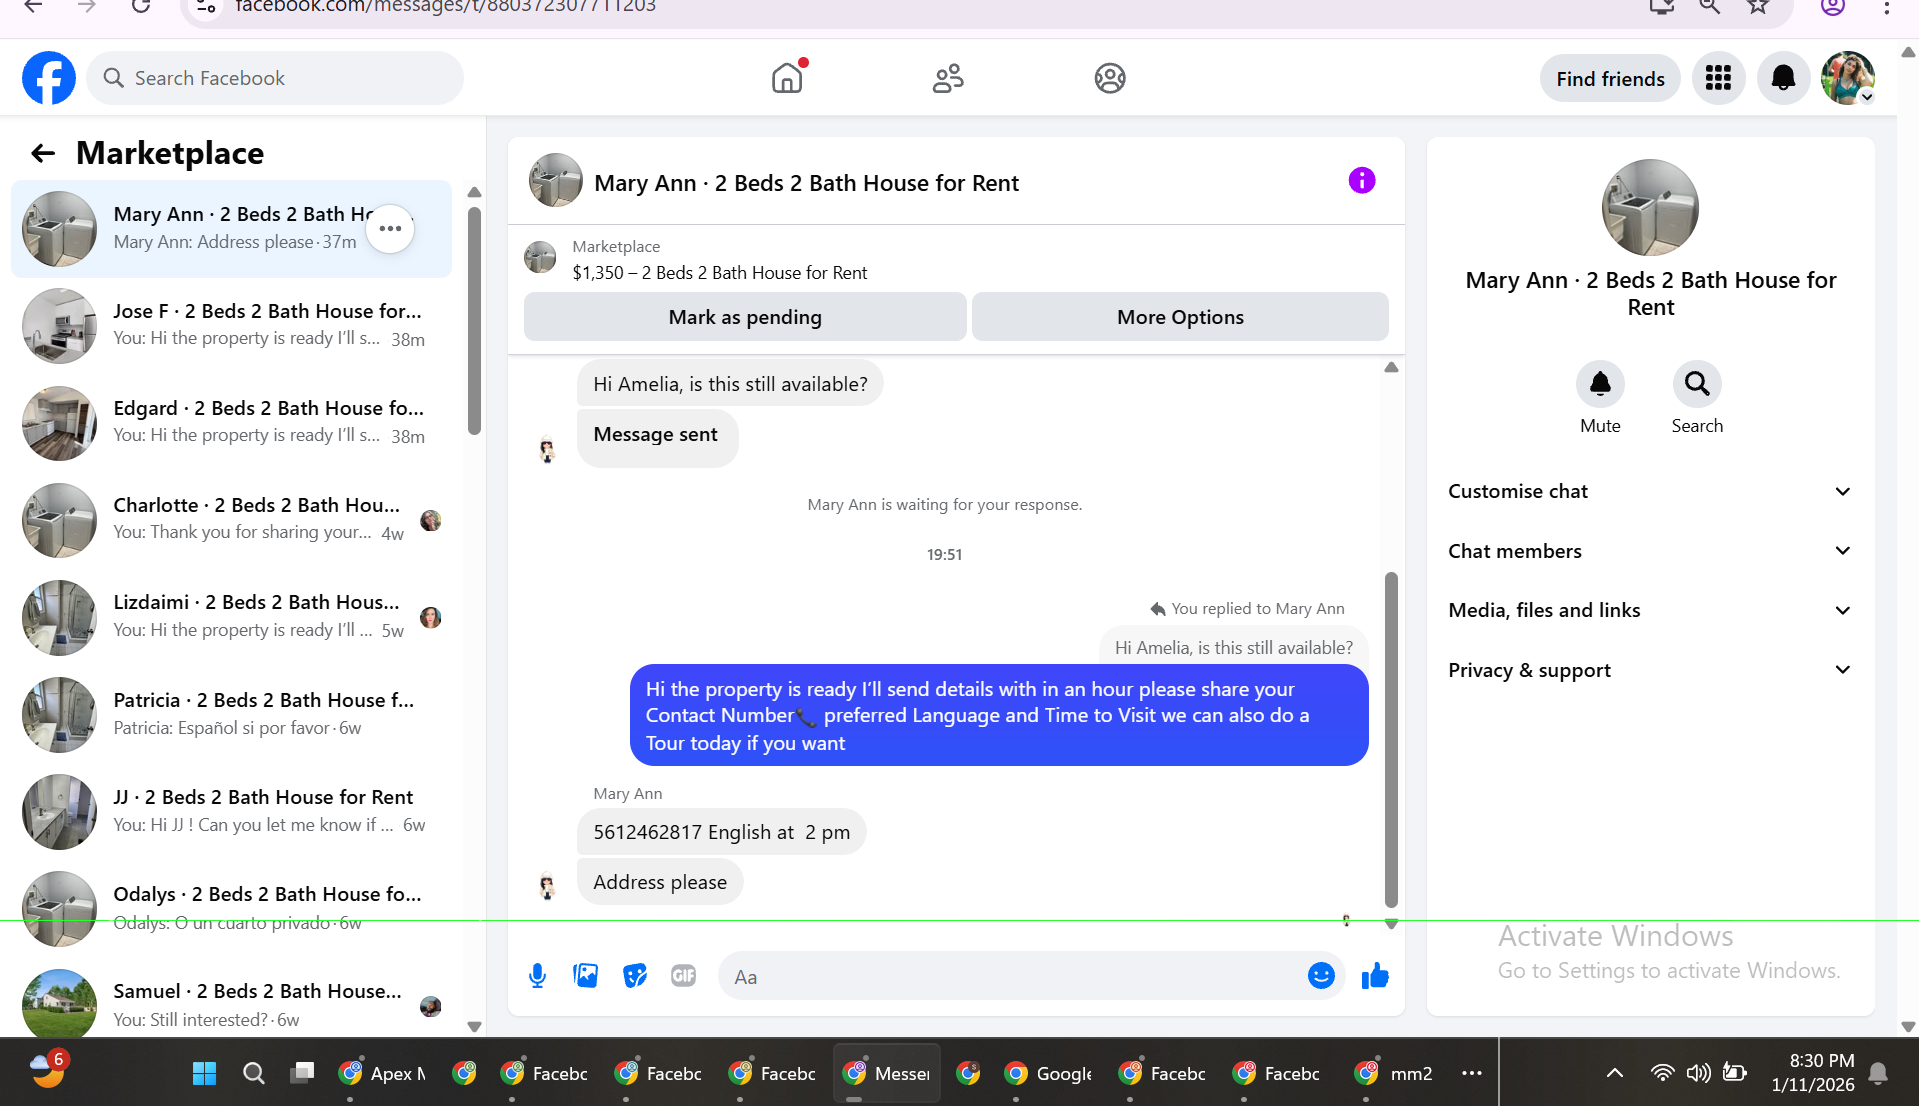Open volume tray icon
Image resolution: width=1919 pixels, height=1106 pixels.
[x=1698, y=1073]
